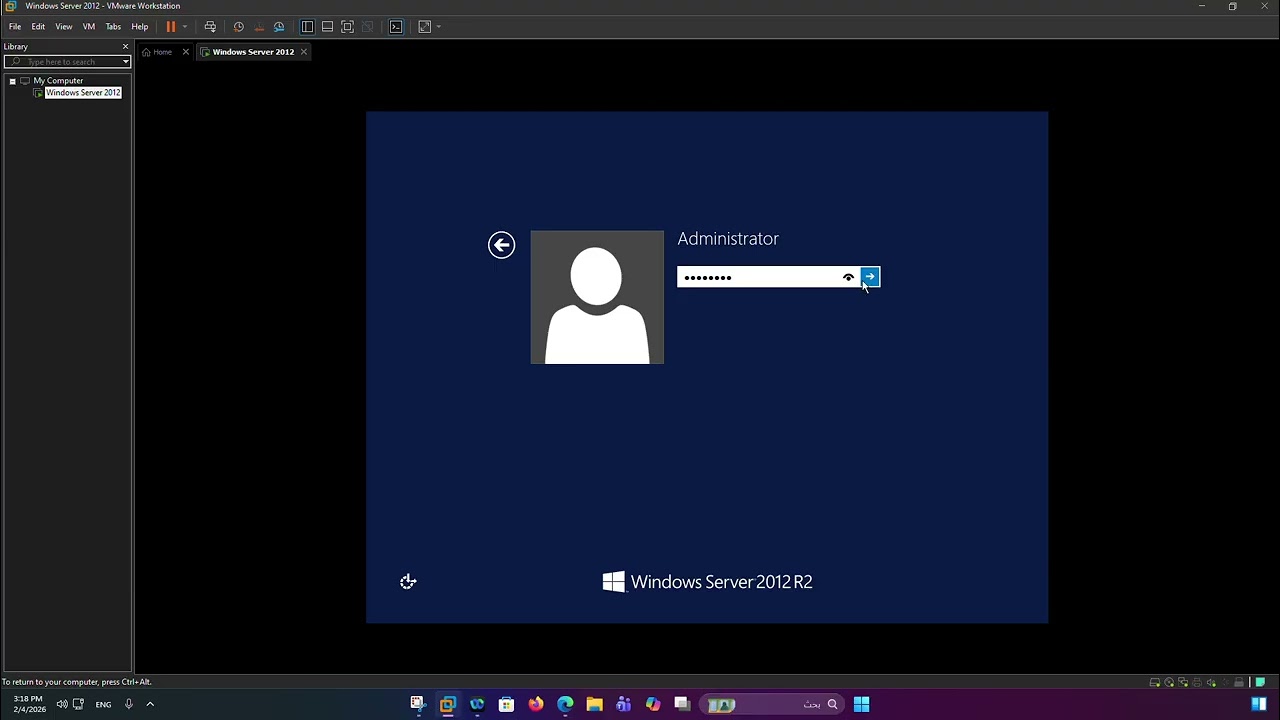Take a snapshot of the virtual machine
This screenshot has width=1280, height=720.
(239, 27)
